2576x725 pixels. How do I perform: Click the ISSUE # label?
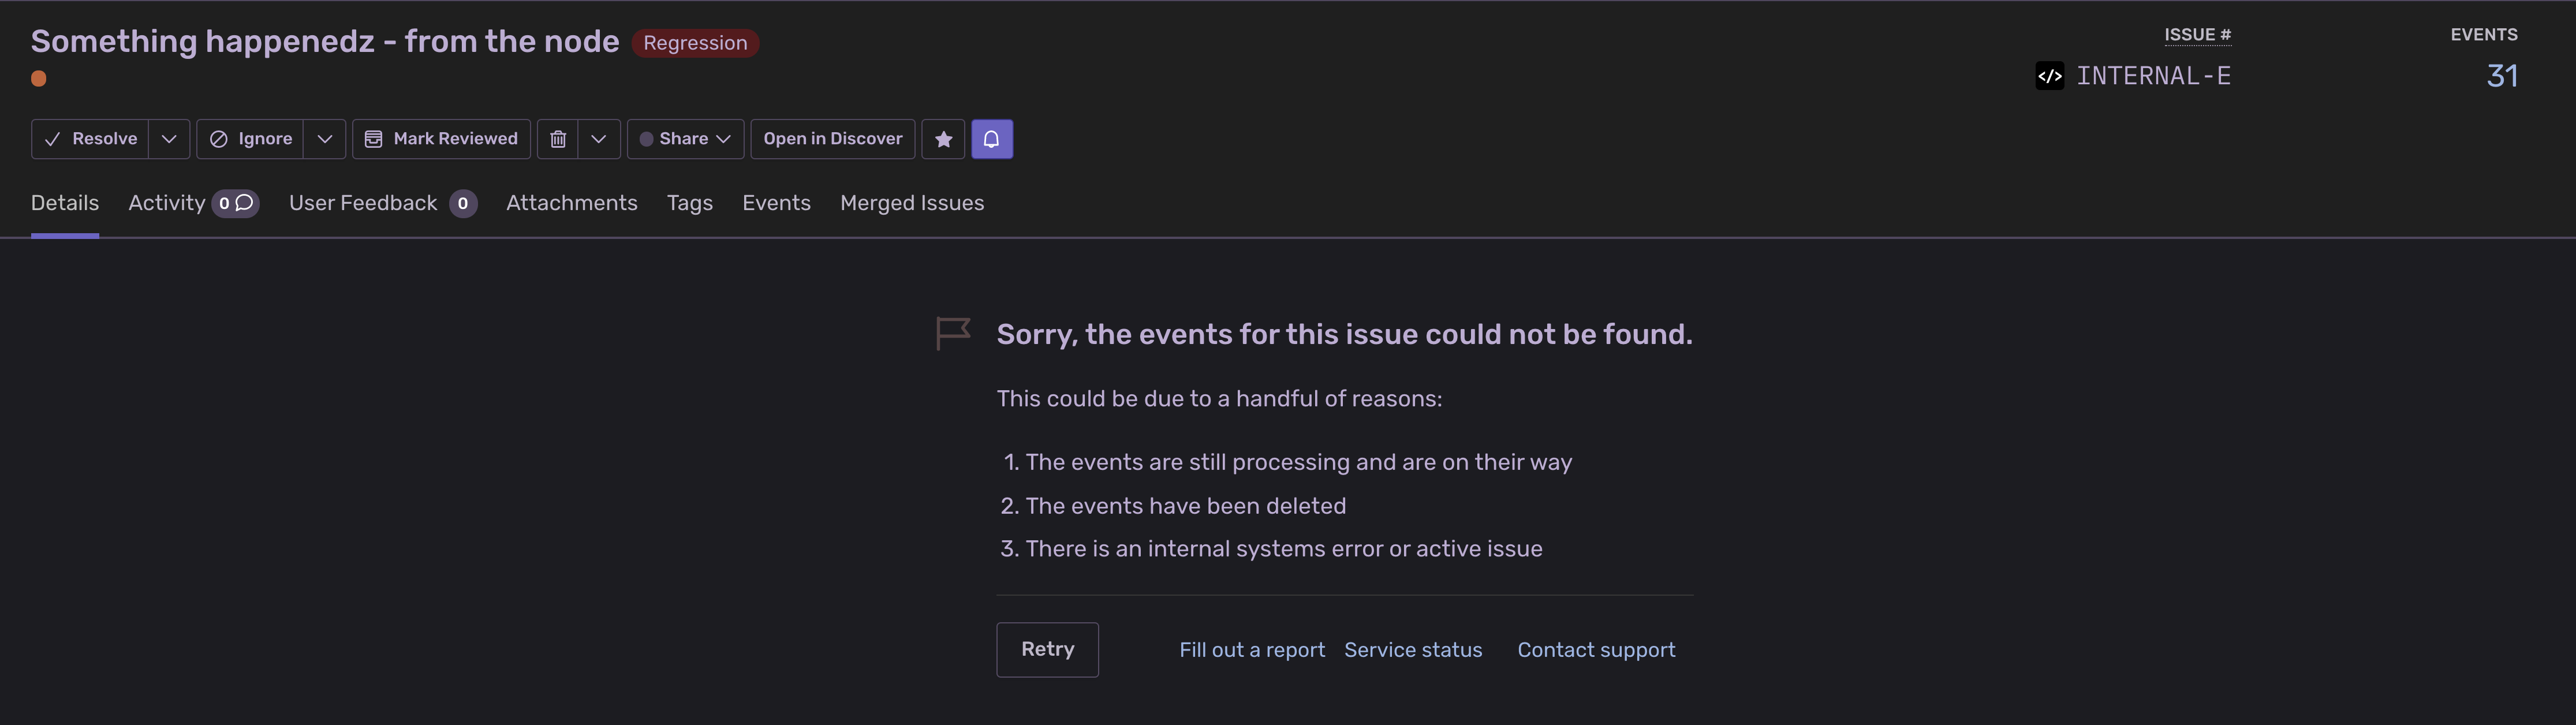[x=2197, y=35]
